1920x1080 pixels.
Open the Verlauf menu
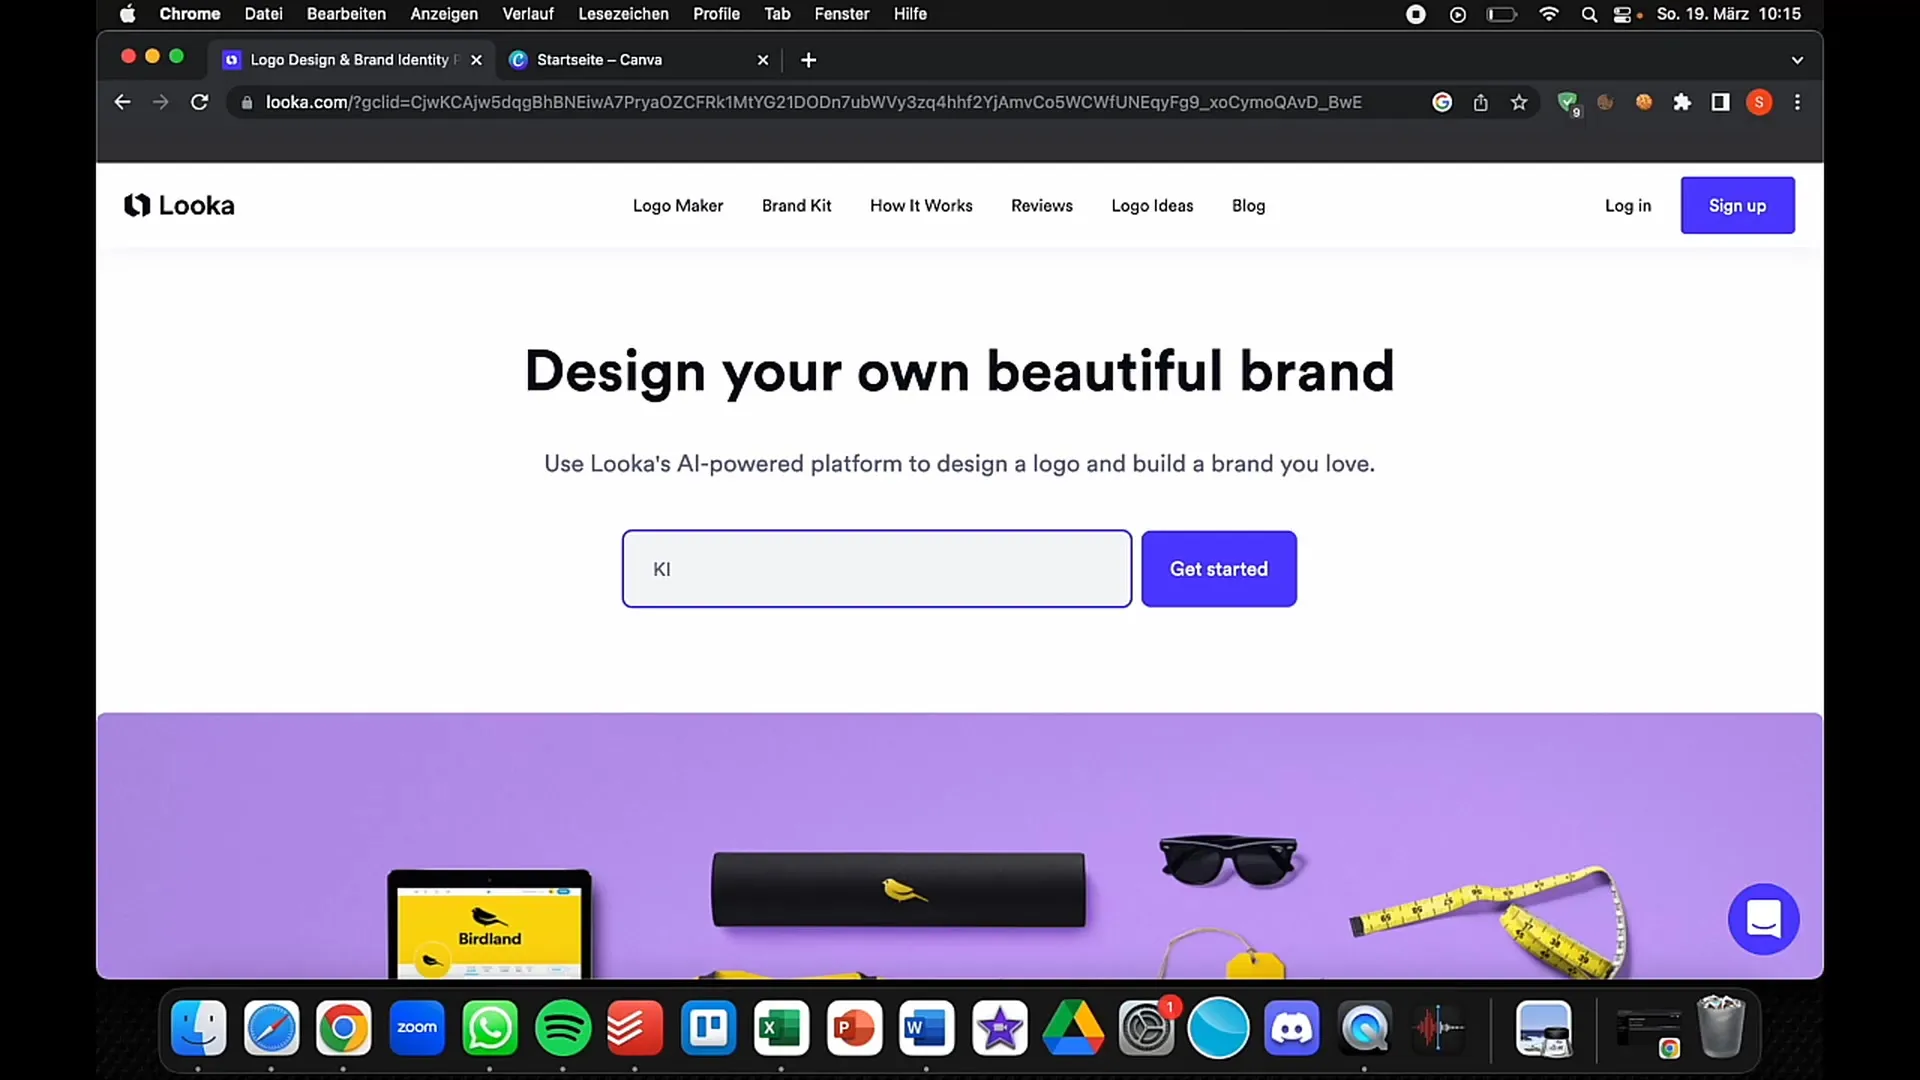[528, 14]
